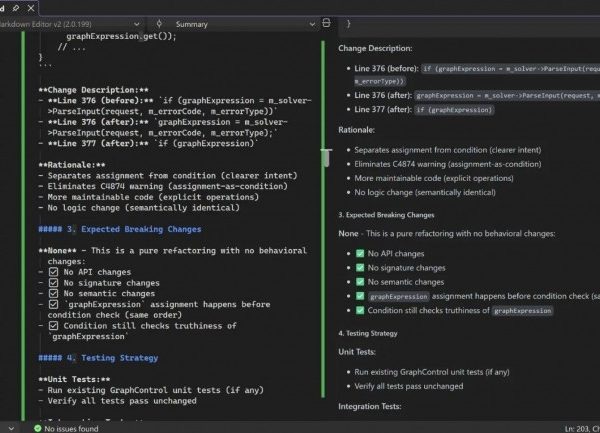The height and width of the screenshot is (433, 600).
Task: Click preview bullet Verify all tests pass unchanged
Action: (x=409, y=386)
